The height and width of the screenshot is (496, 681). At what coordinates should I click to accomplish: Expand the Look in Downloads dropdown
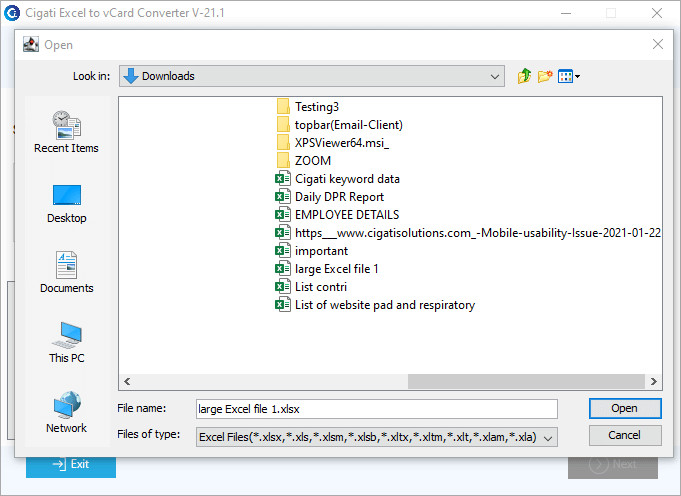[x=495, y=76]
